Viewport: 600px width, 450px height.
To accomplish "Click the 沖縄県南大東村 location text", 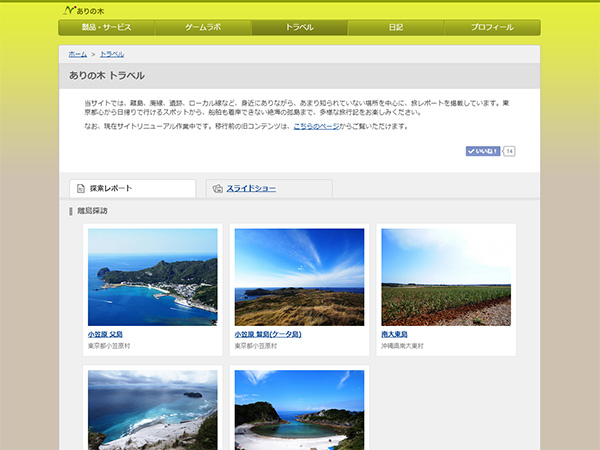I will pyautogui.click(x=403, y=346).
